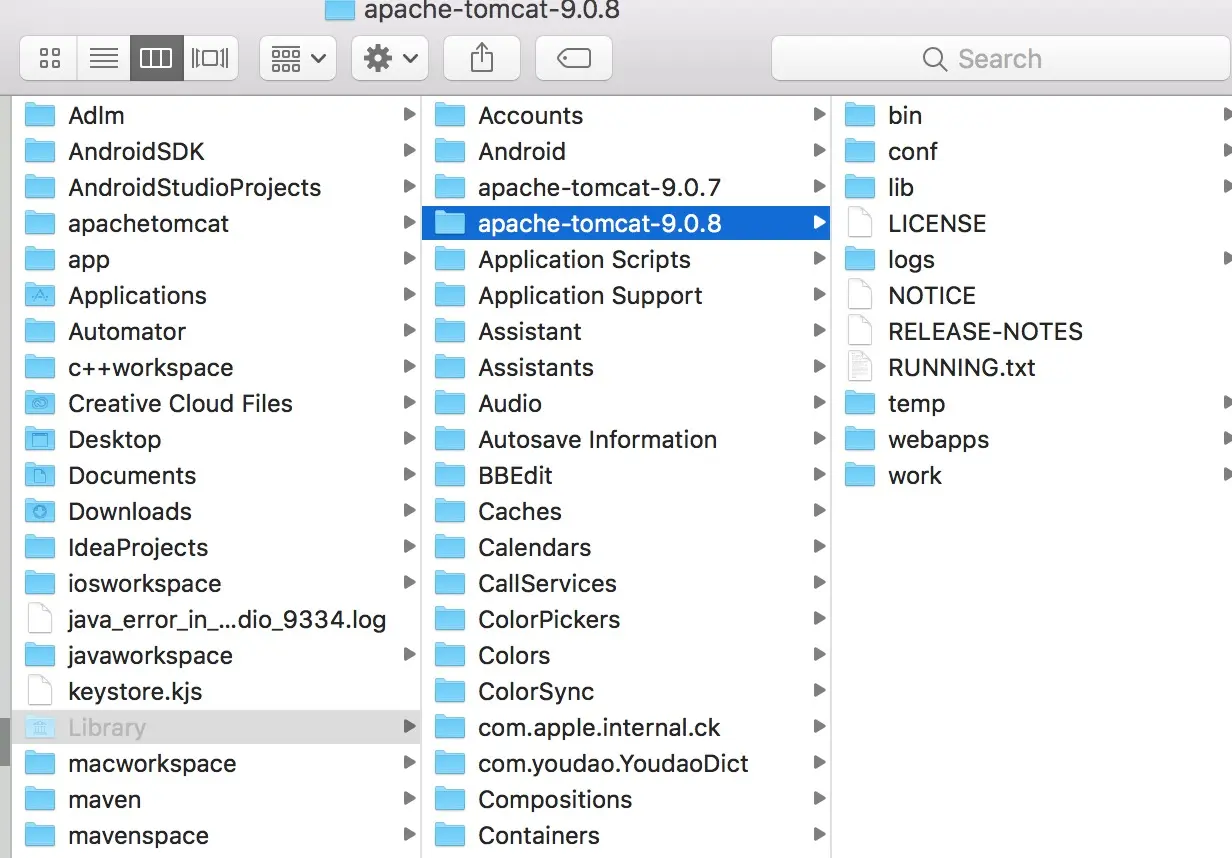The width and height of the screenshot is (1232, 858).
Task: Switch Finder to icon view
Action: [x=49, y=58]
